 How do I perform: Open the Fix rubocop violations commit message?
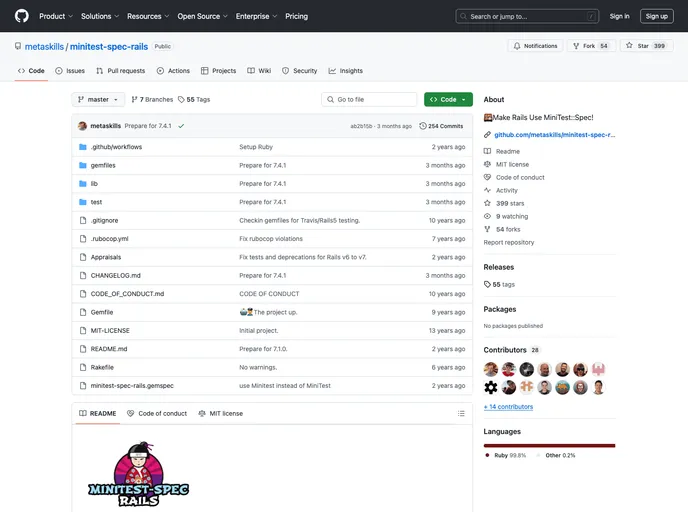pyautogui.click(x=271, y=239)
